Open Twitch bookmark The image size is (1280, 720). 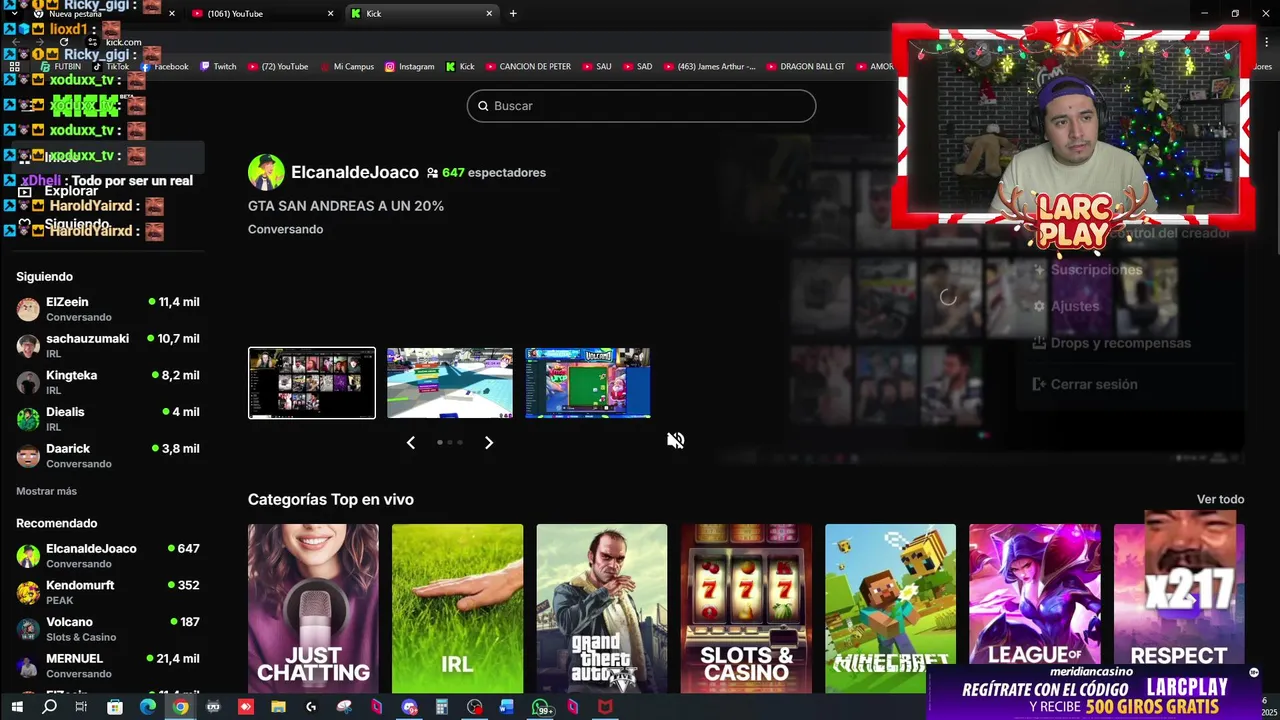pyautogui.click(x=218, y=67)
